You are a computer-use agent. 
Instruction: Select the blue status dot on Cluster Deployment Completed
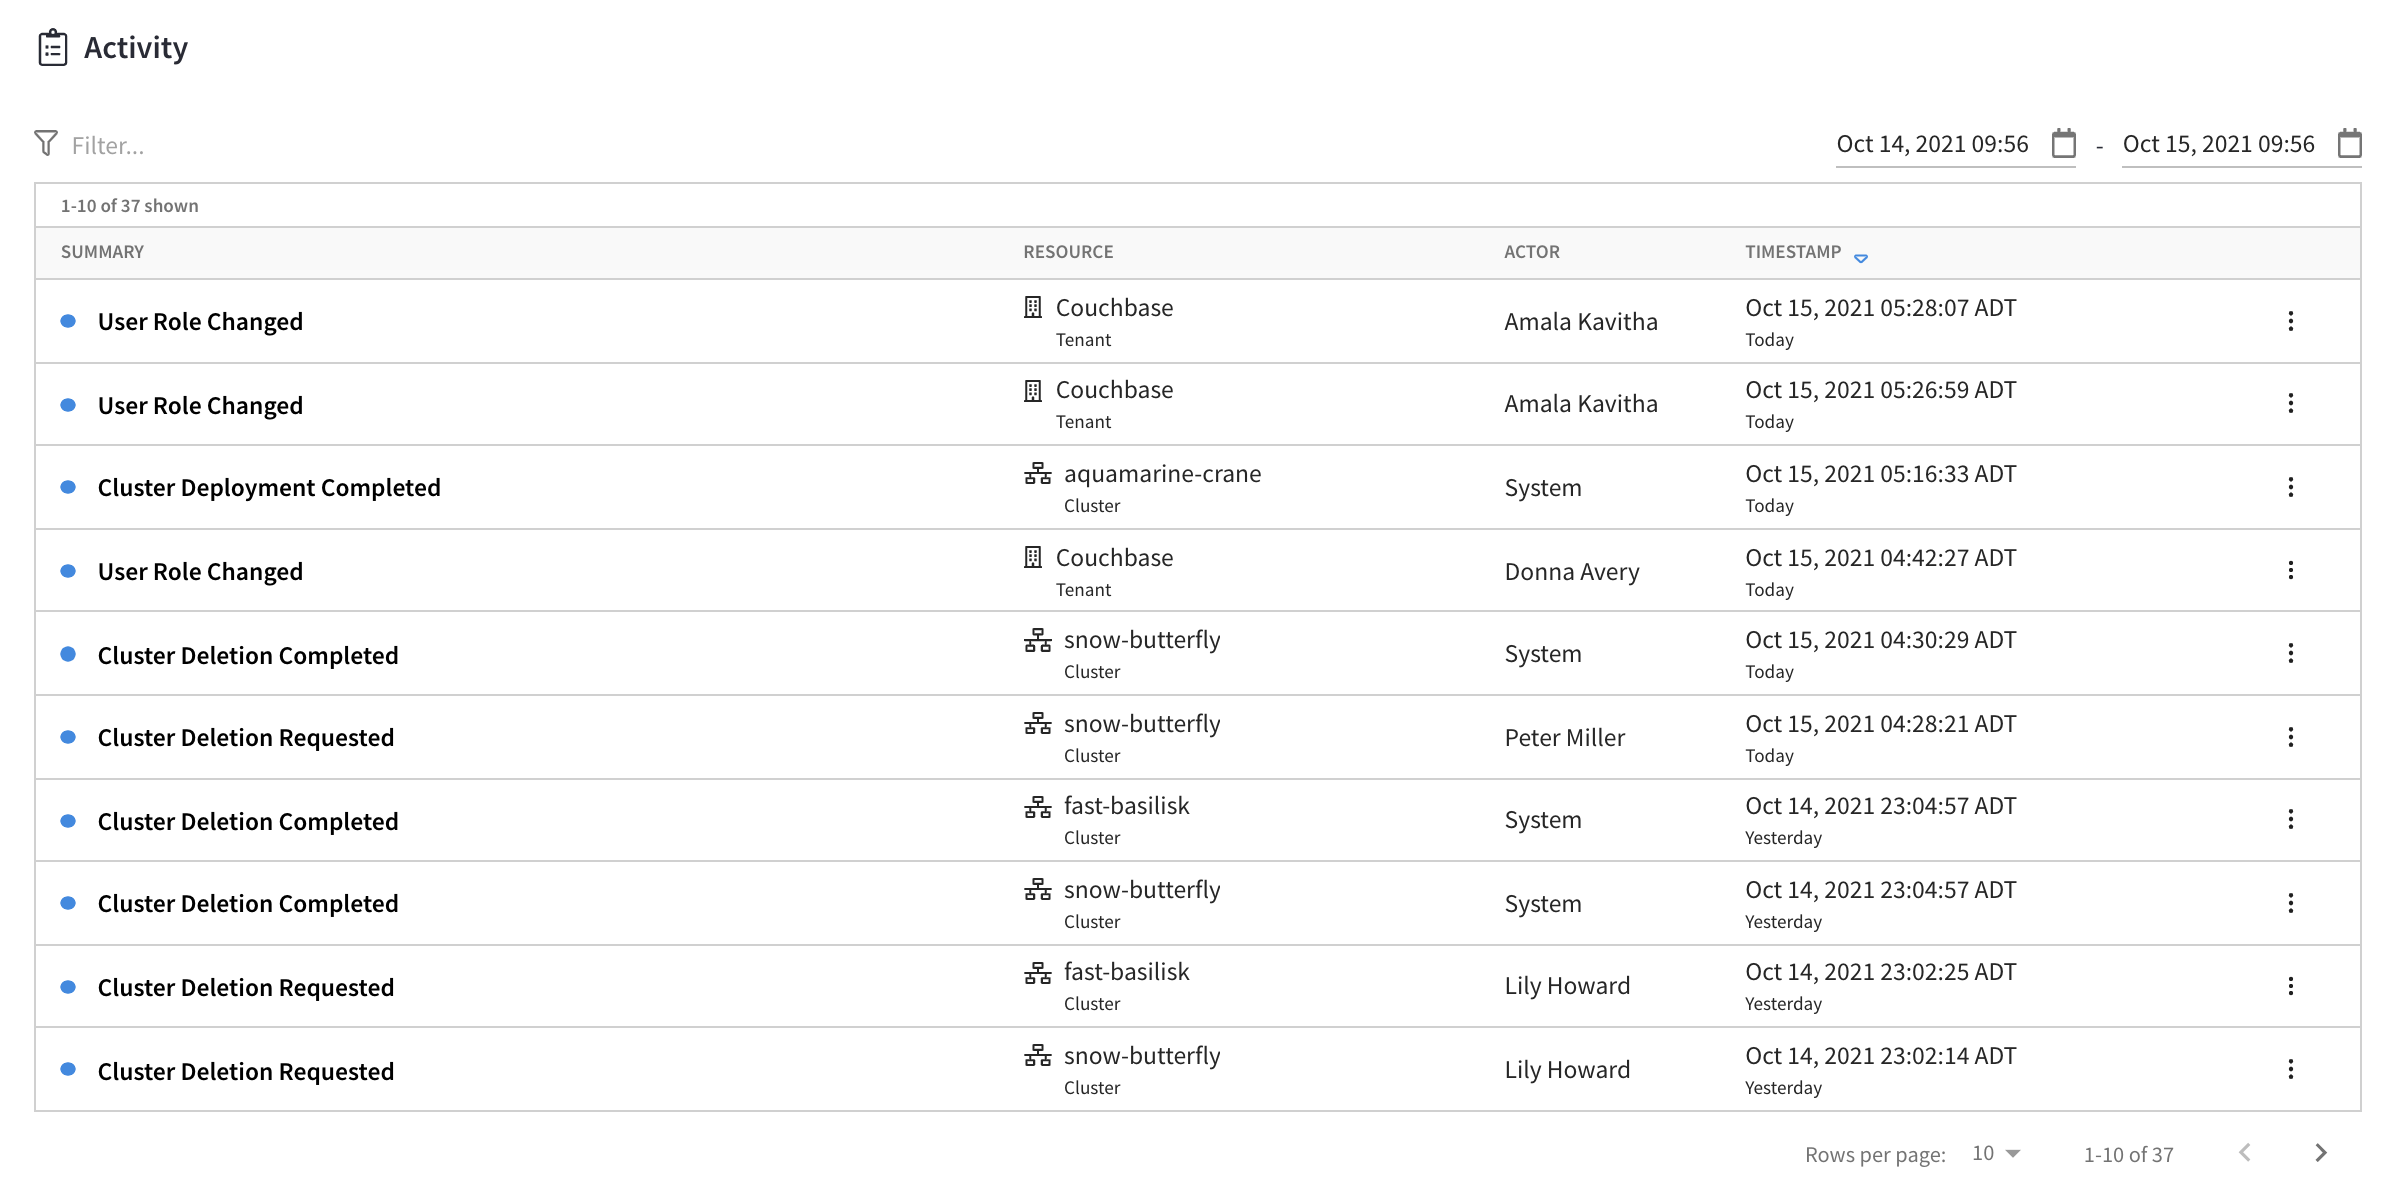pos(68,487)
